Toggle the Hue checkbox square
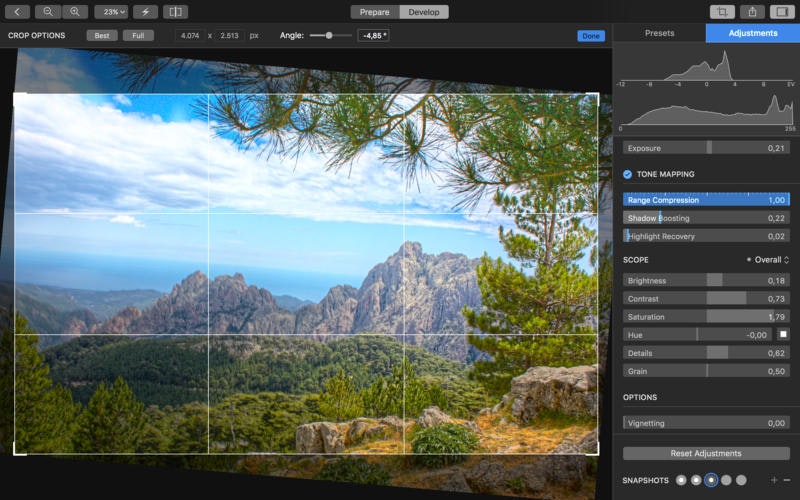 [783, 334]
